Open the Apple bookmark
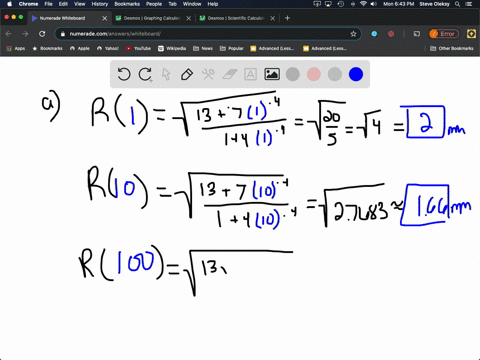Viewport: 480px width, 360px height. point(80,48)
